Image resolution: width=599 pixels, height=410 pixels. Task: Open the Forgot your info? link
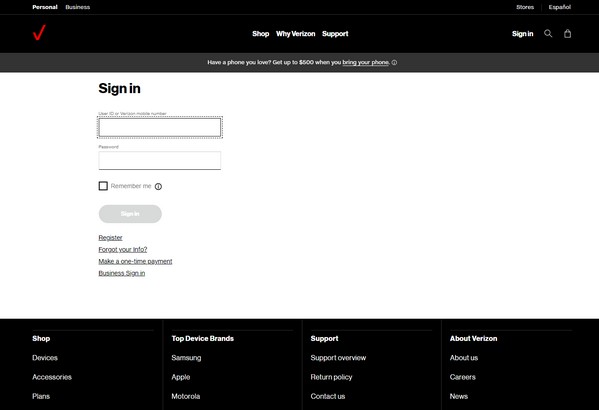pyautogui.click(x=123, y=250)
